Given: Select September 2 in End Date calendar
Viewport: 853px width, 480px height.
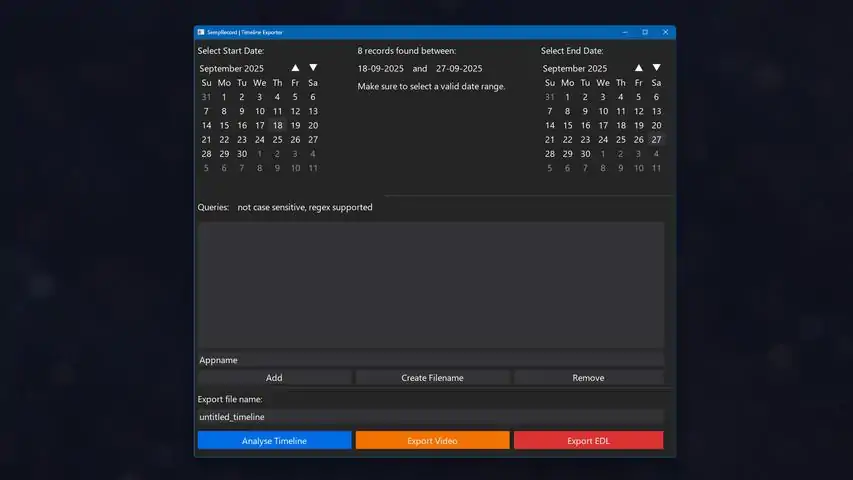Looking at the screenshot, I should [585, 97].
